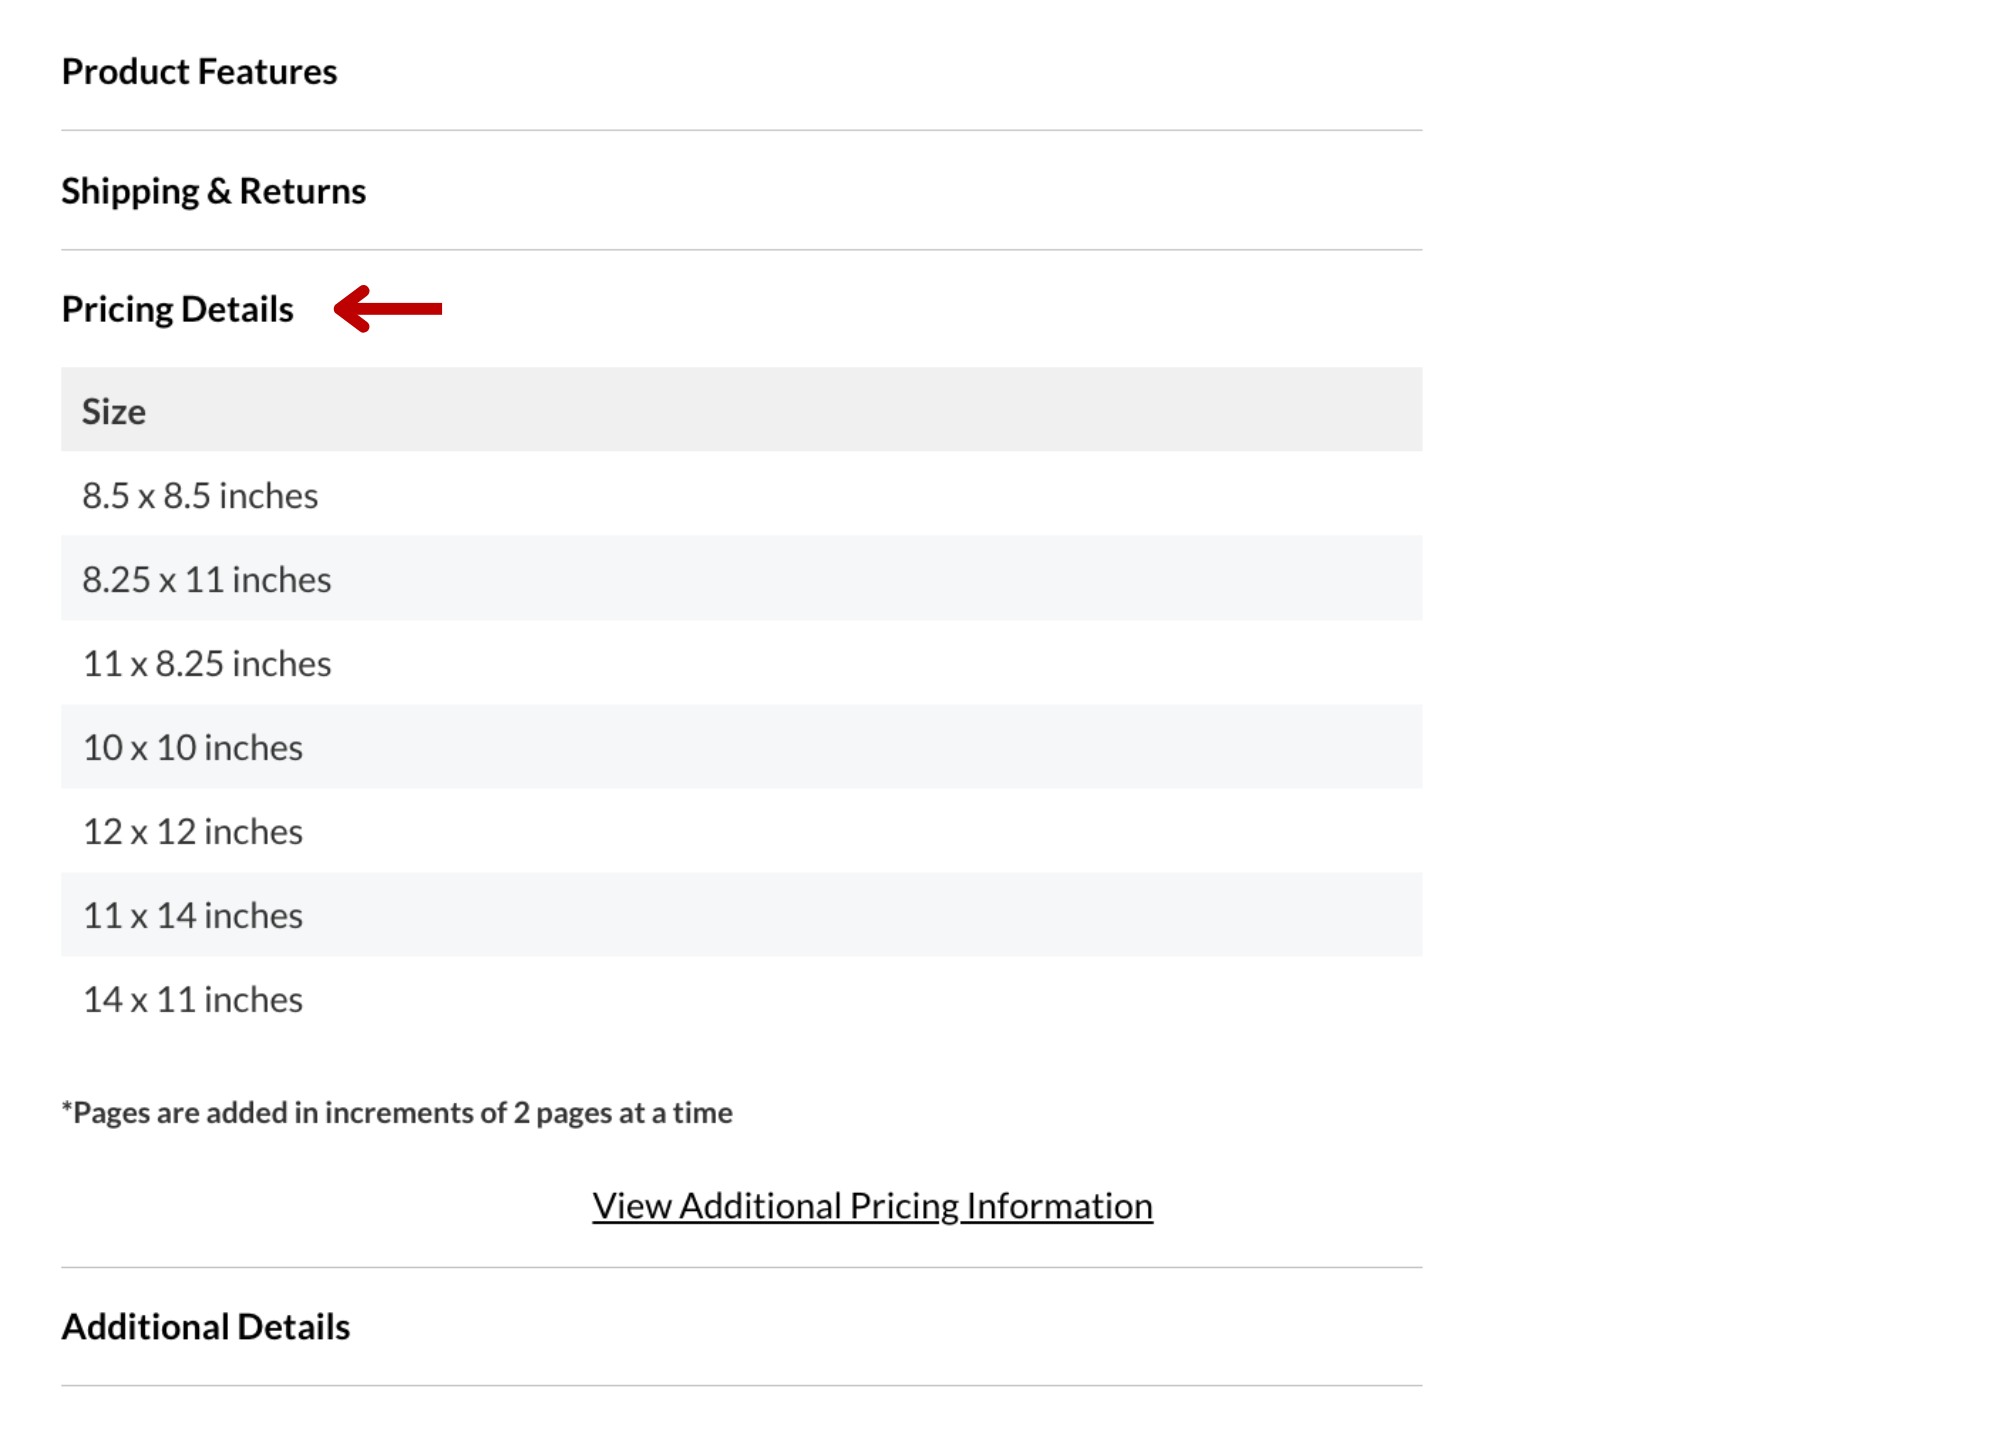Image resolution: width=2000 pixels, height=1429 pixels.
Task: Click the pages increment footnote text
Action: [397, 1111]
